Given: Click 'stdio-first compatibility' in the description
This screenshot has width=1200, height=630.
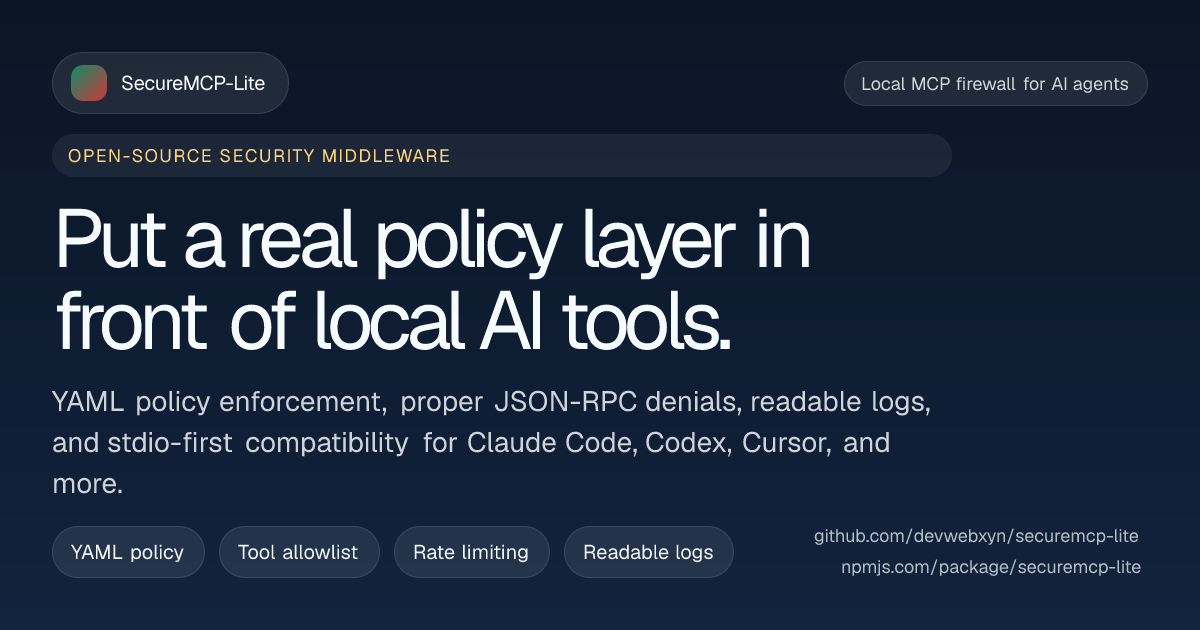Looking at the screenshot, I should pyautogui.click(x=230, y=443).
